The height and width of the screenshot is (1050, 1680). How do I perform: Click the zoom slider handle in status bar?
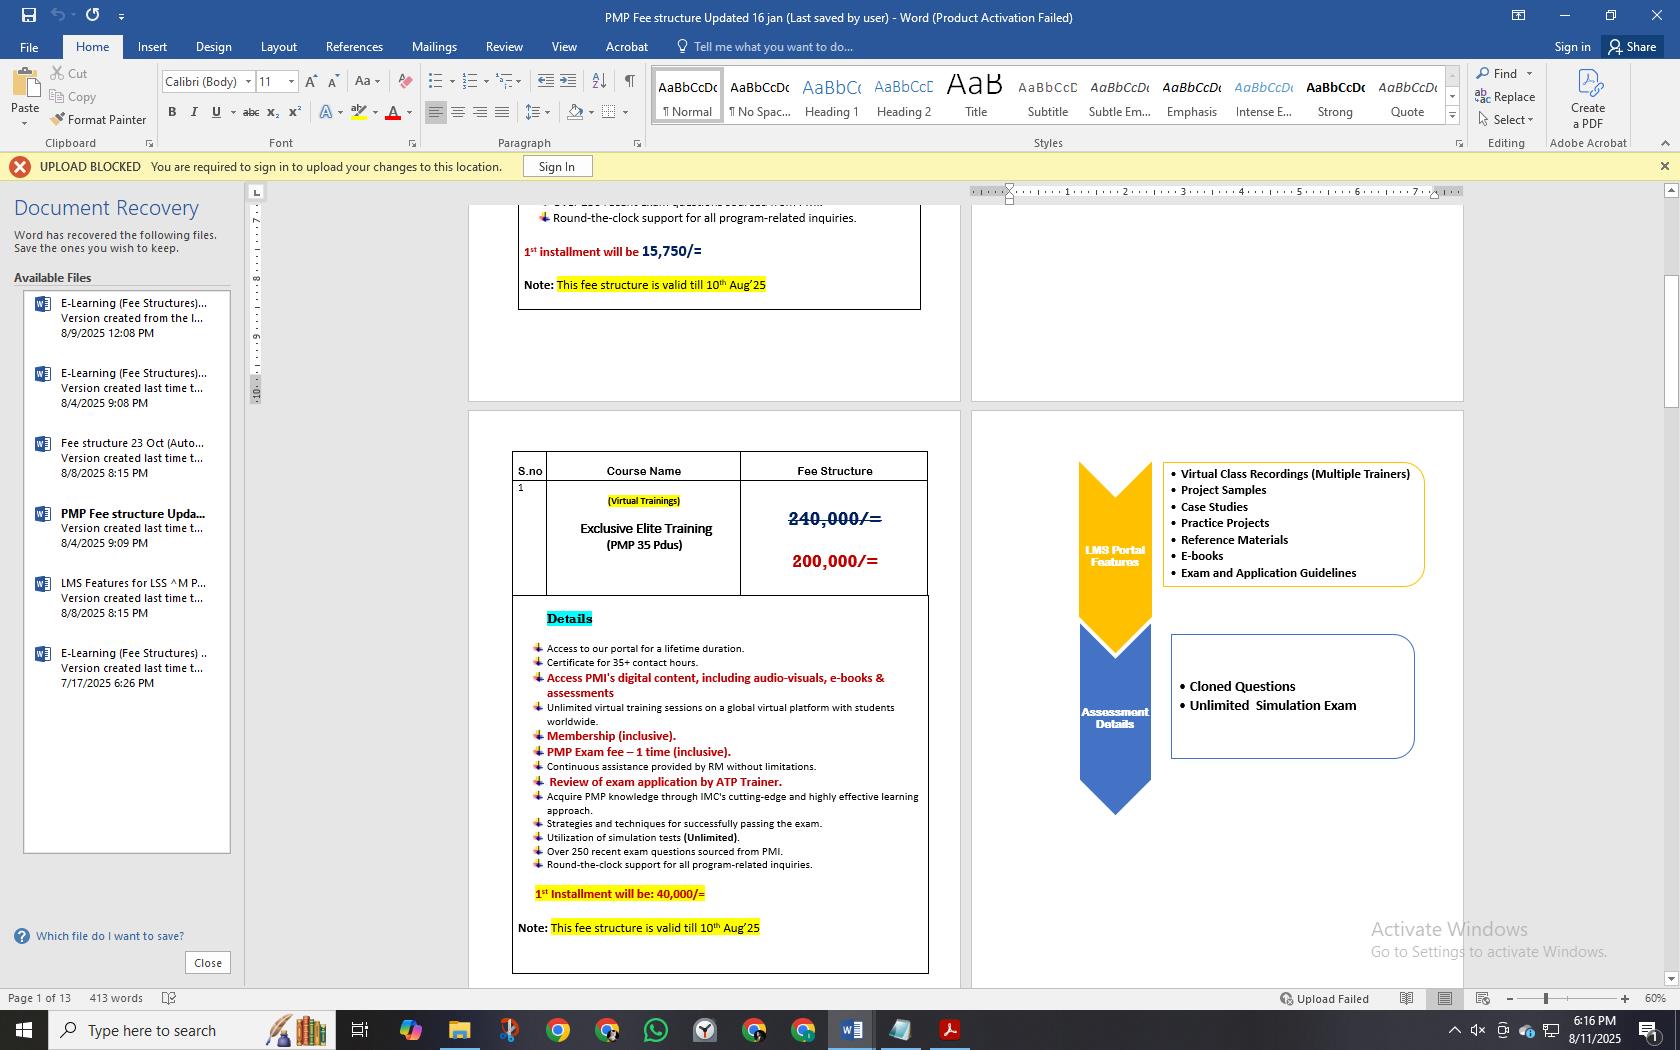point(1546,999)
